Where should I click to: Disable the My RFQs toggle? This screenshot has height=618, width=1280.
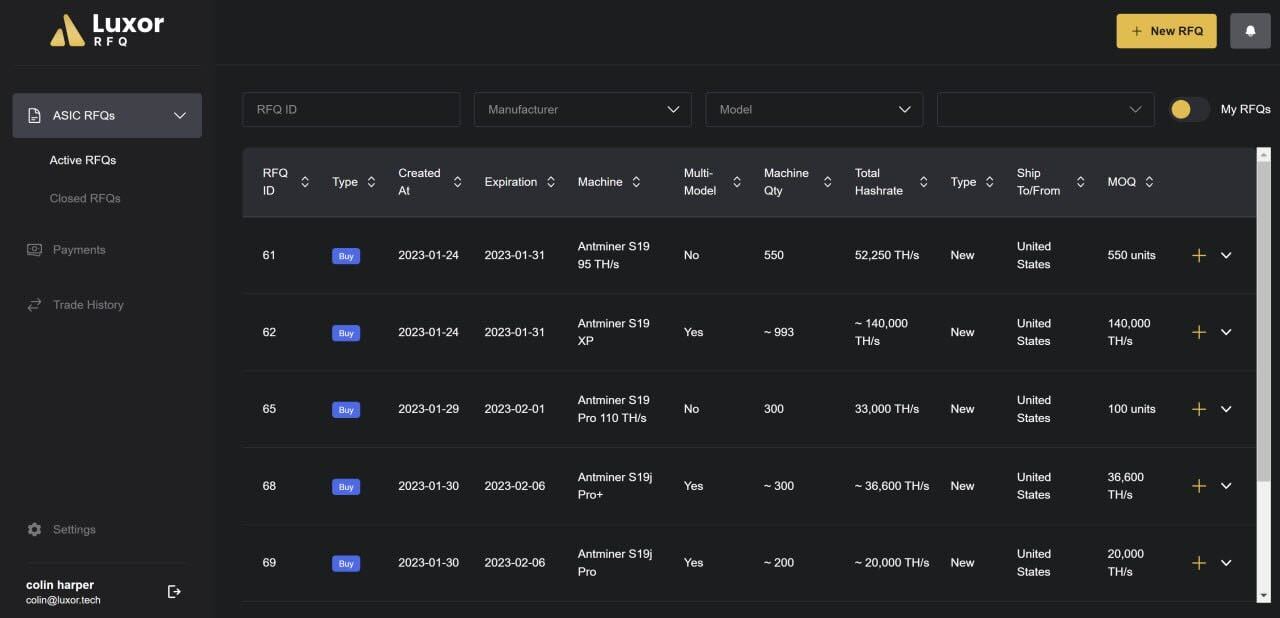coord(1189,109)
